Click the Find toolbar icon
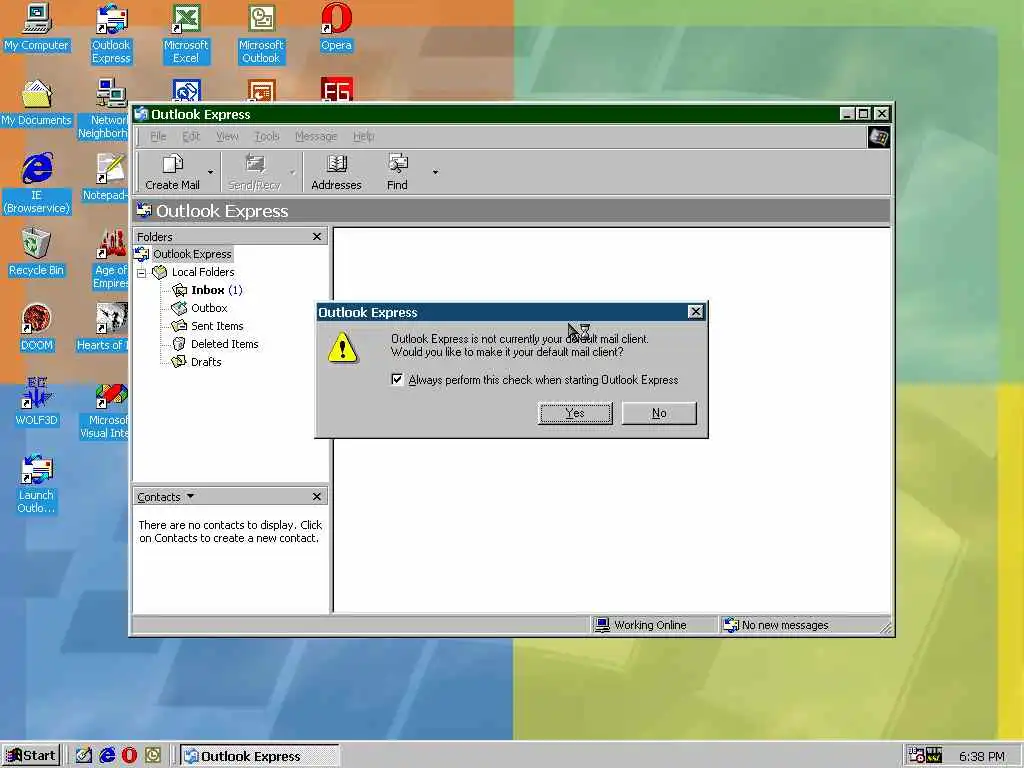1024x768 pixels. [x=397, y=163]
